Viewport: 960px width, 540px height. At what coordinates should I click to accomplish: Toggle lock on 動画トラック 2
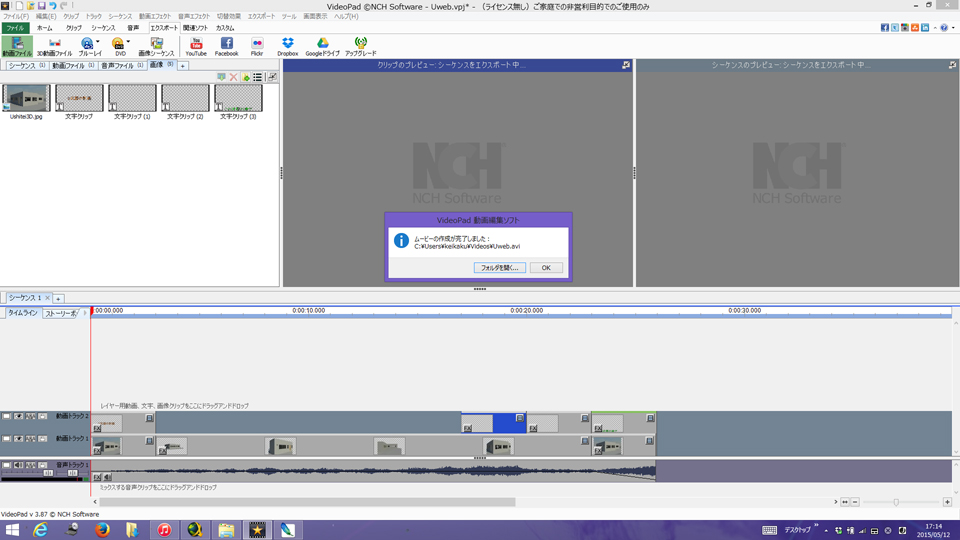point(43,416)
